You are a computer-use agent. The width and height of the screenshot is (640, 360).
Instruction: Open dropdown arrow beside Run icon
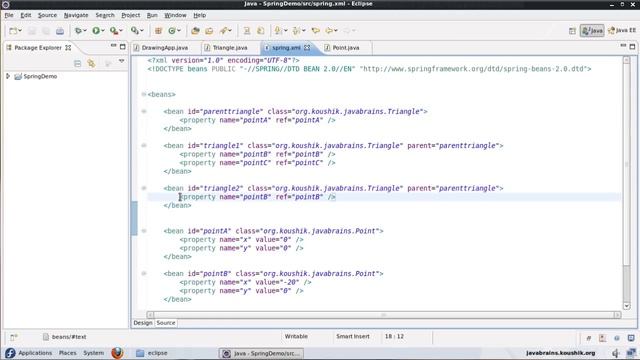pyautogui.click(x=102, y=31)
